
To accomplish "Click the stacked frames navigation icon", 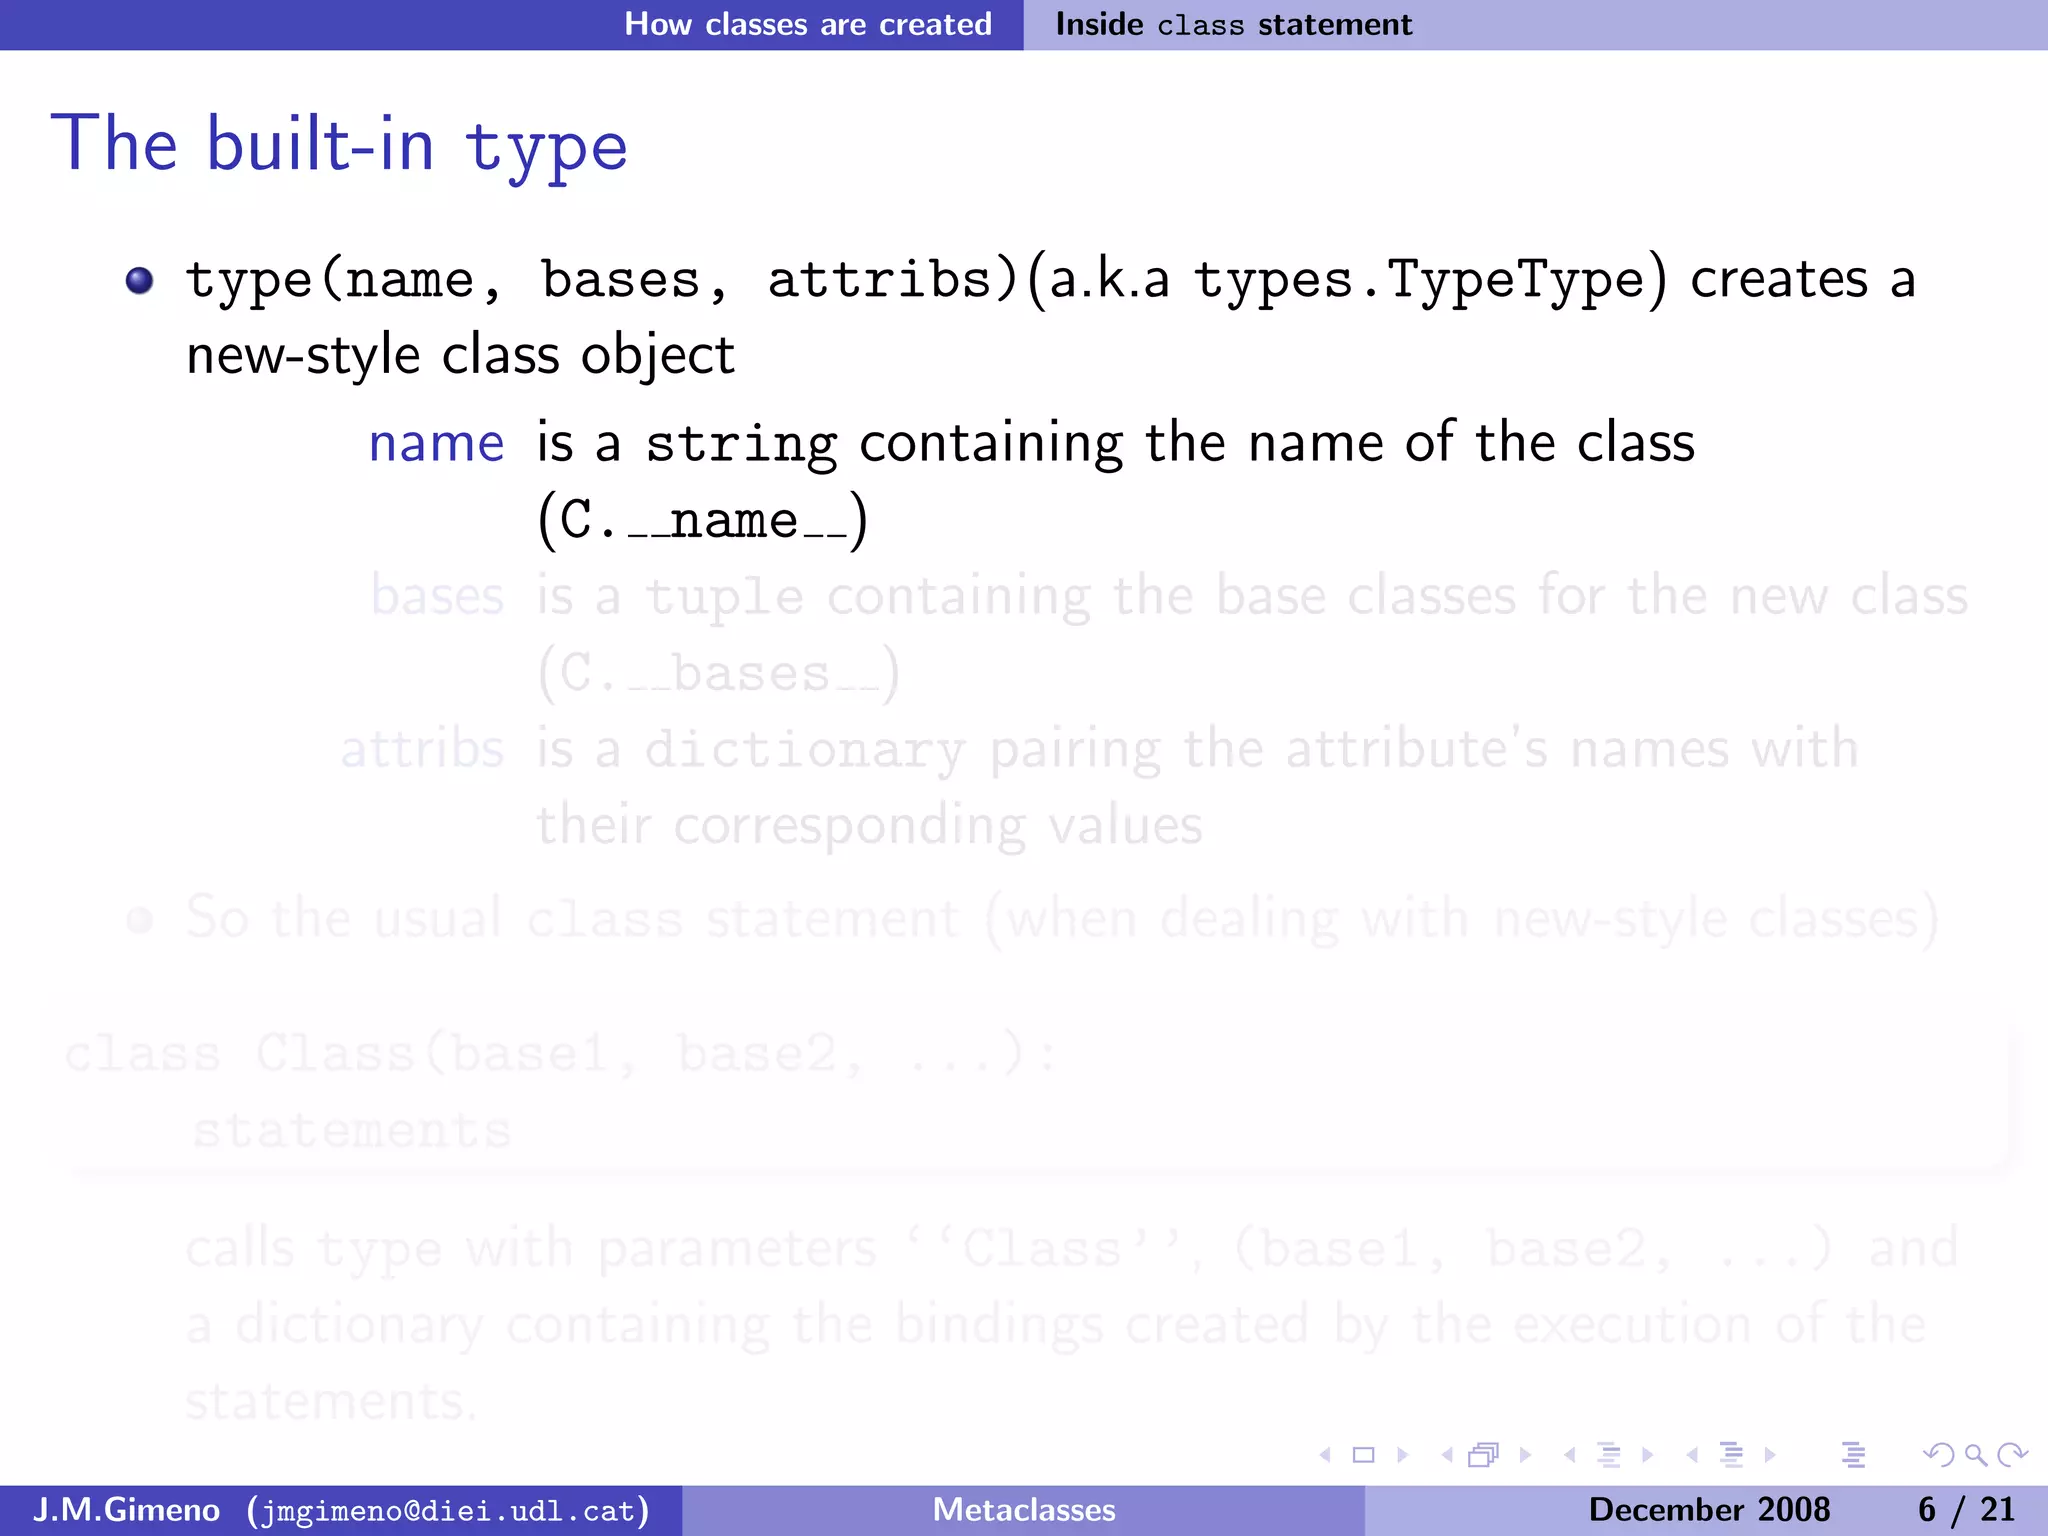I will [1484, 1455].
